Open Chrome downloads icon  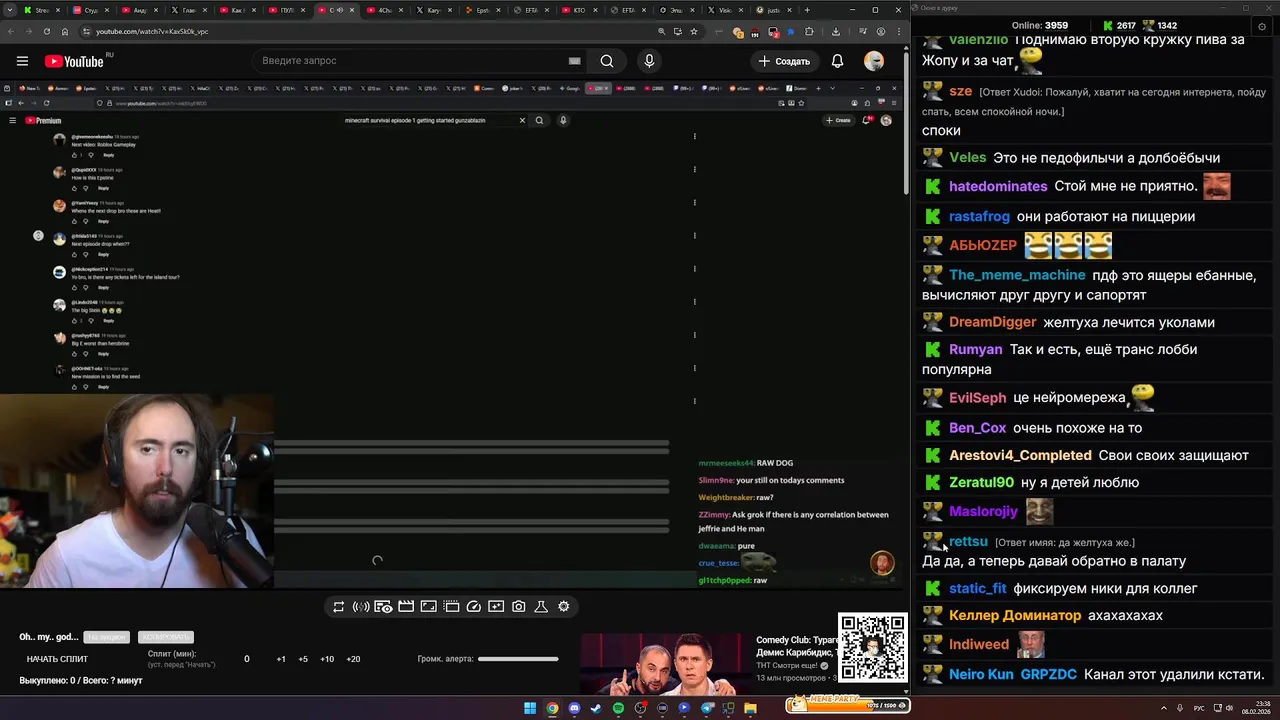(x=836, y=31)
